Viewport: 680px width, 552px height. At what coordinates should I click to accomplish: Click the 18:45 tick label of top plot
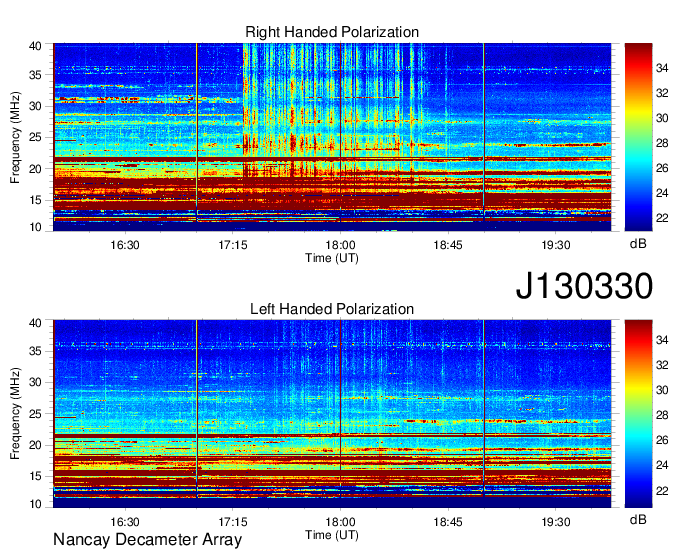pos(448,245)
